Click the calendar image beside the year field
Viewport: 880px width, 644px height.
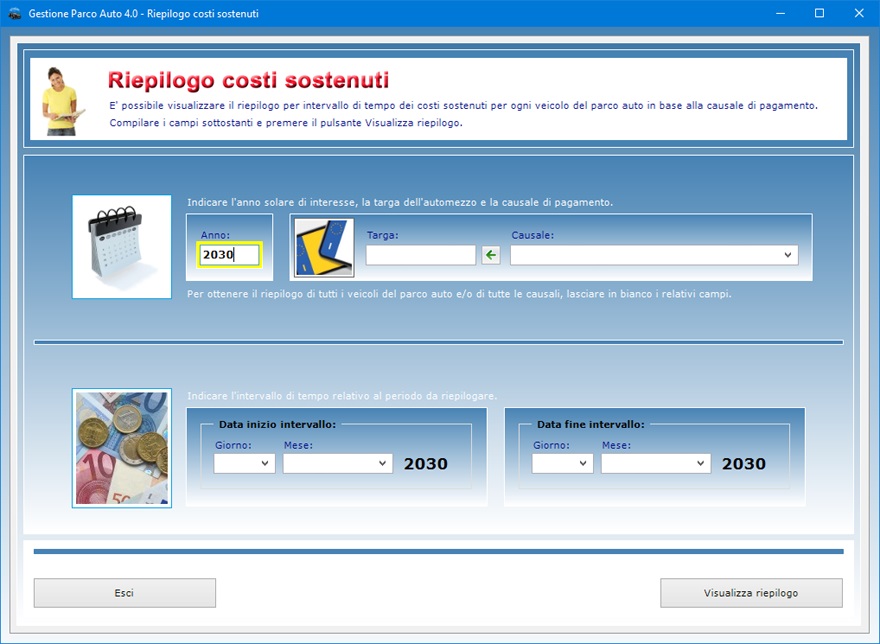pyautogui.click(x=122, y=246)
